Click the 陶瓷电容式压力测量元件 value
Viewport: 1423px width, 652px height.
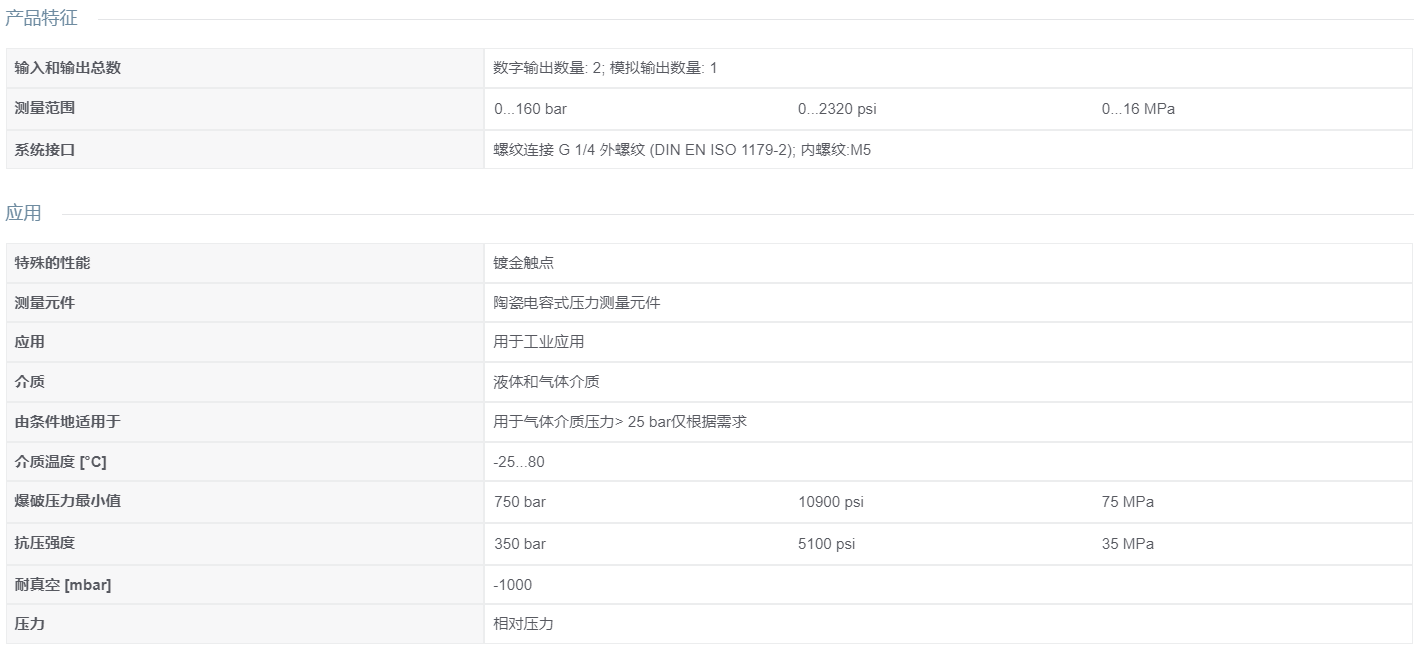tap(577, 302)
